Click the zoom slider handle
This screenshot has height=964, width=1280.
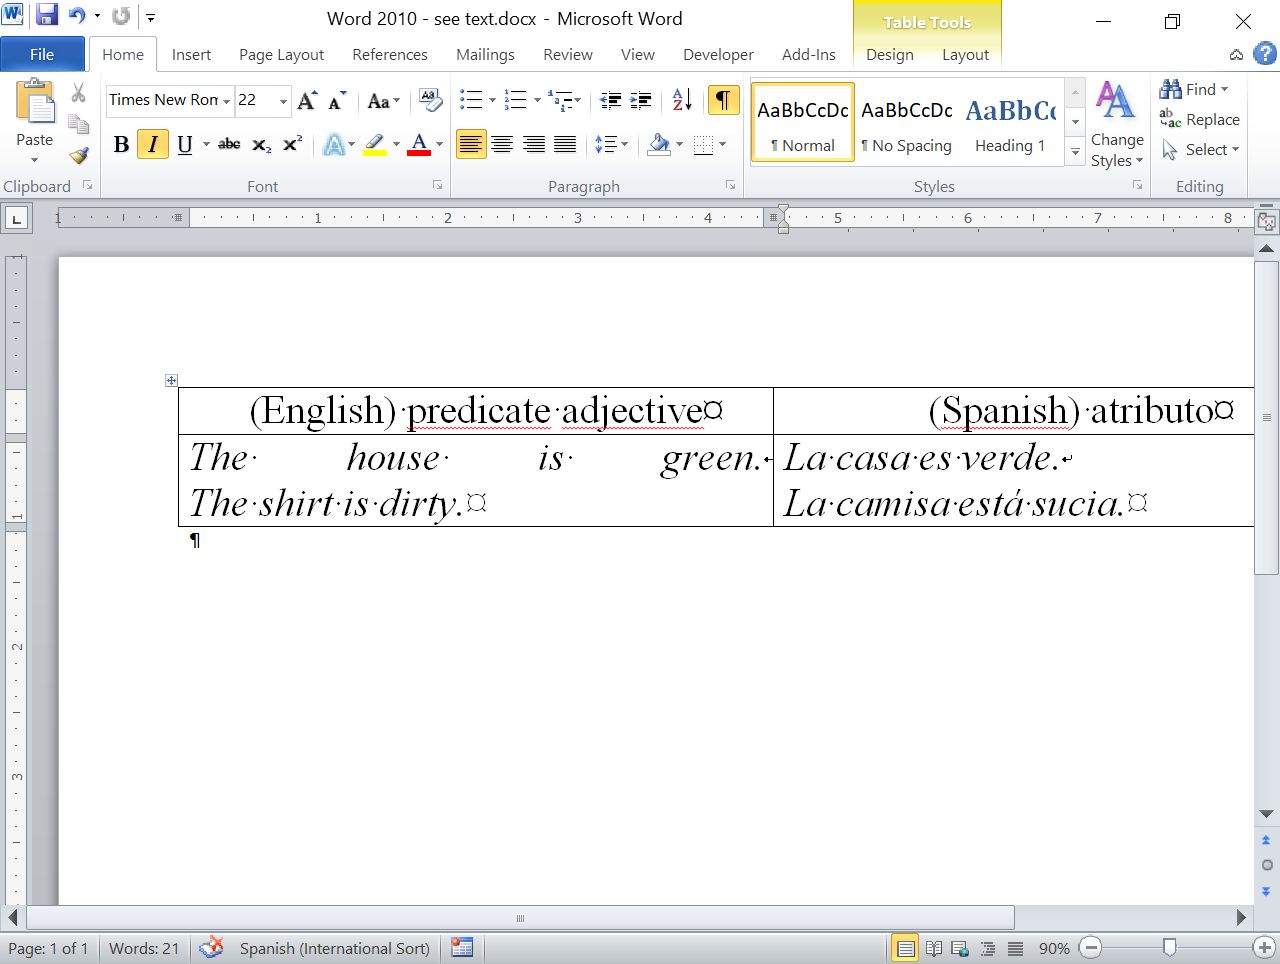[x=1169, y=947]
